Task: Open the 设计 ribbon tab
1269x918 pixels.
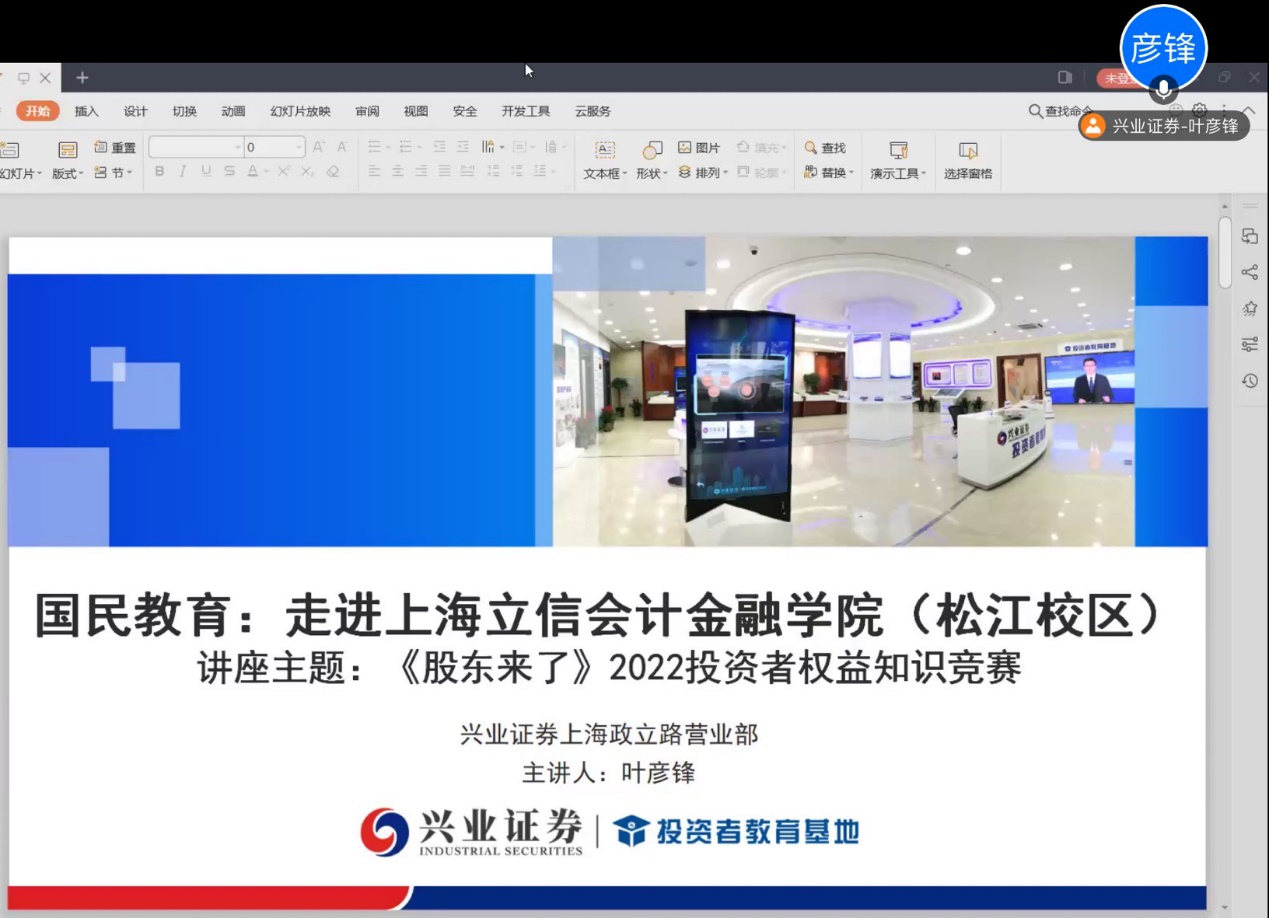Action: click(136, 111)
